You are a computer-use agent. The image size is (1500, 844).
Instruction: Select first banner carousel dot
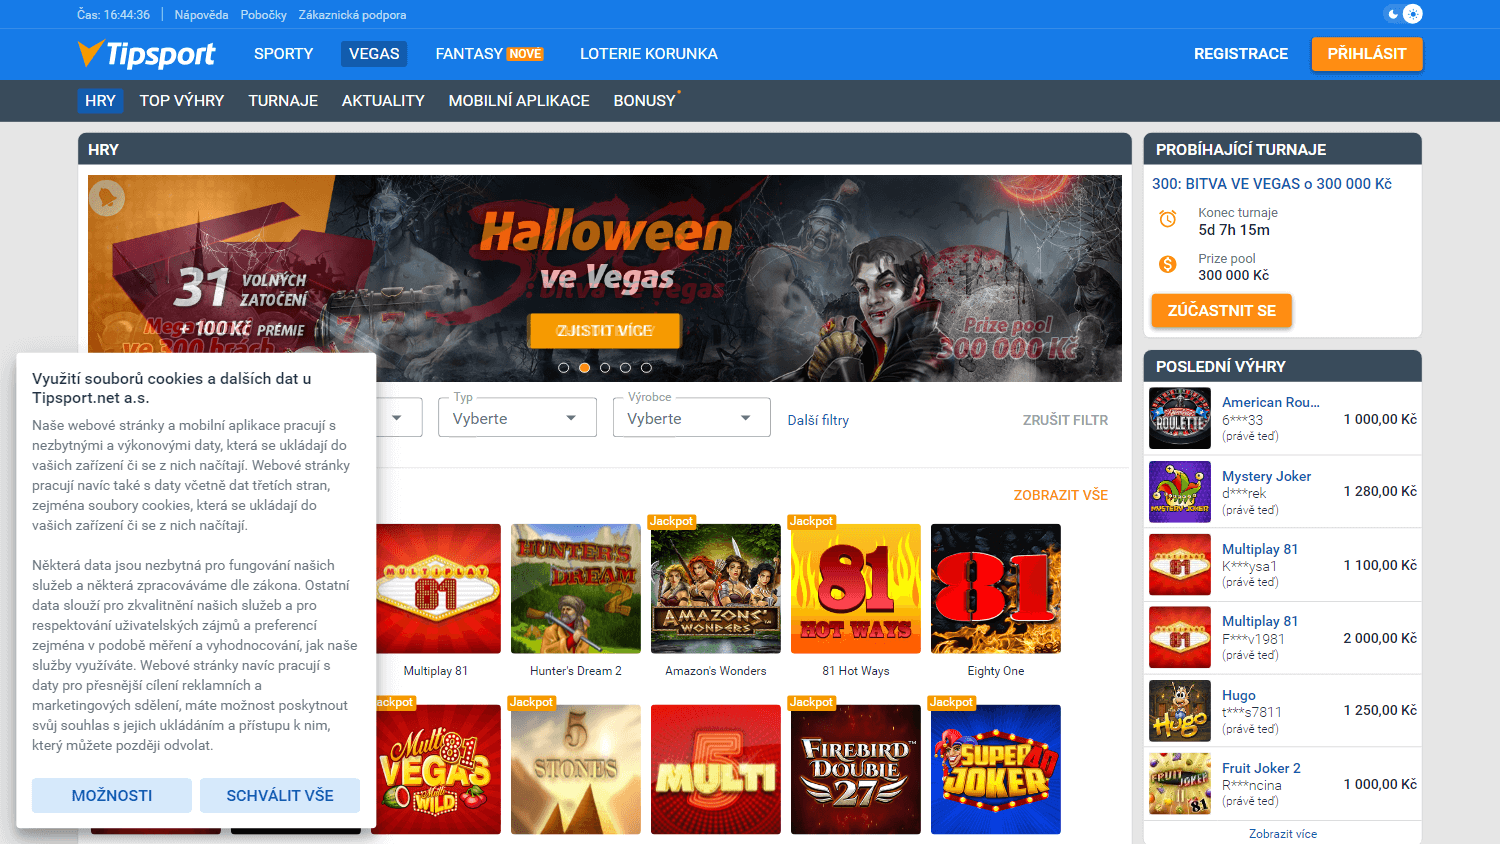(x=564, y=368)
